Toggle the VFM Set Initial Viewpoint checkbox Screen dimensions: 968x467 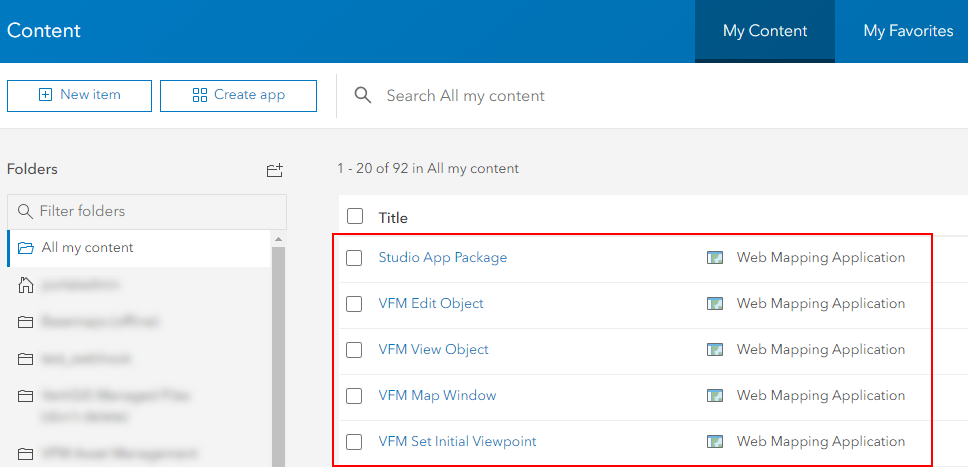(x=354, y=442)
